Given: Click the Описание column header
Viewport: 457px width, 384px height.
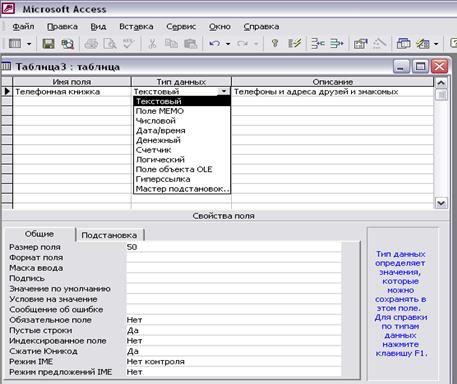Looking at the screenshot, I should click(x=333, y=82).
